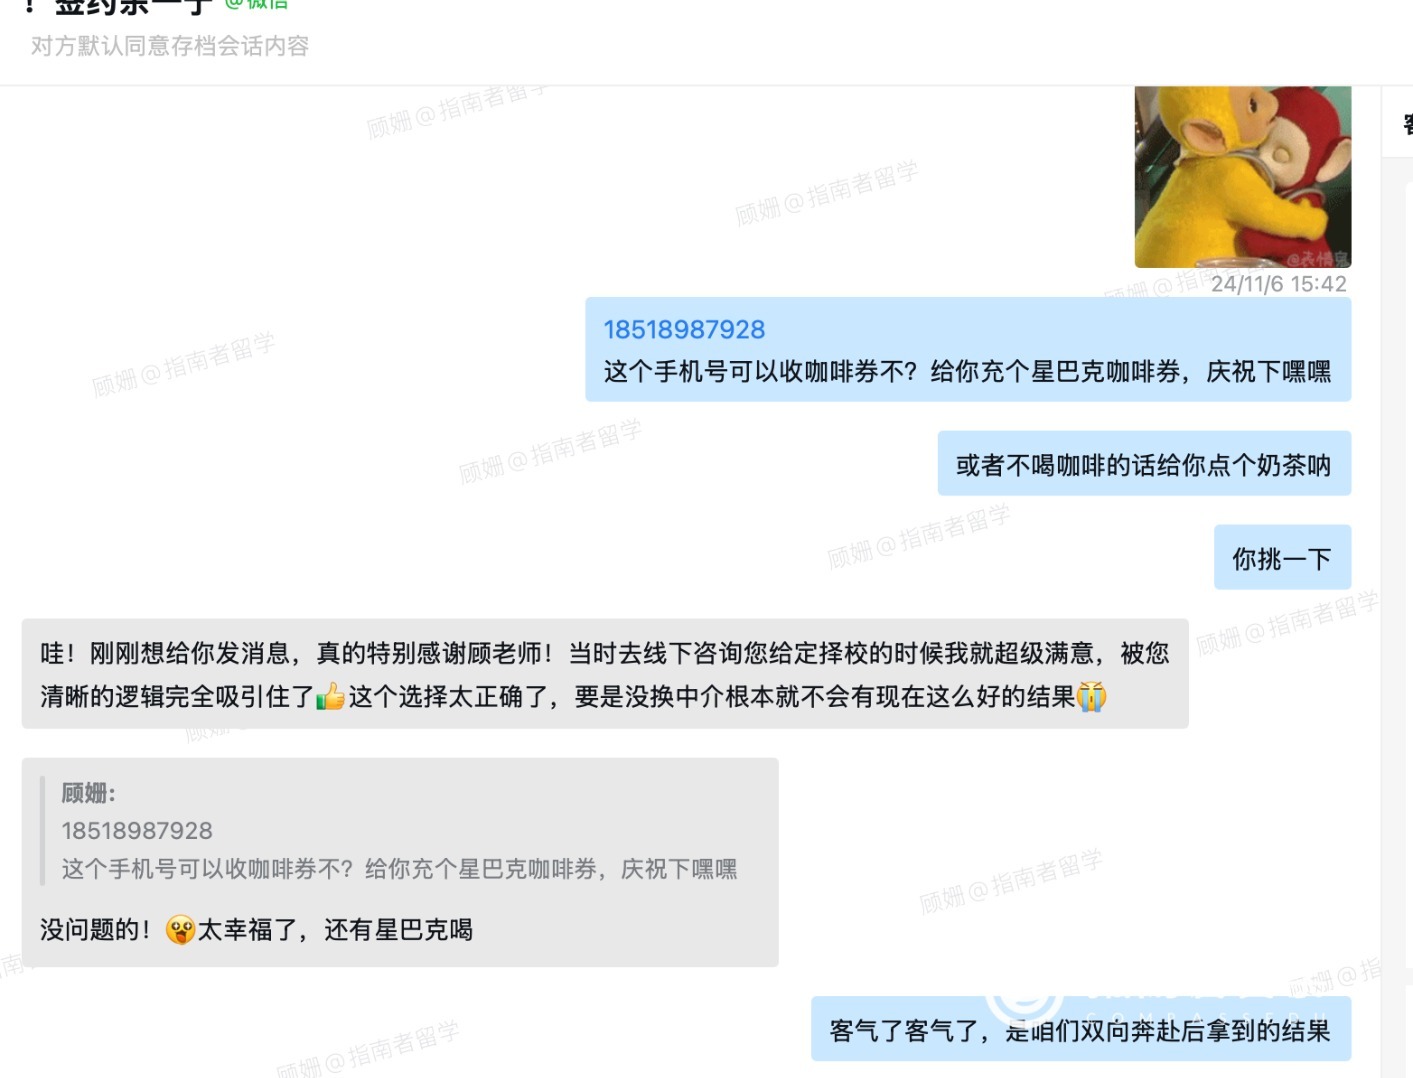The image size is (1413, 1078).
Task: Click the thumbs-up emoji in thank-you message
Action: 330,696
